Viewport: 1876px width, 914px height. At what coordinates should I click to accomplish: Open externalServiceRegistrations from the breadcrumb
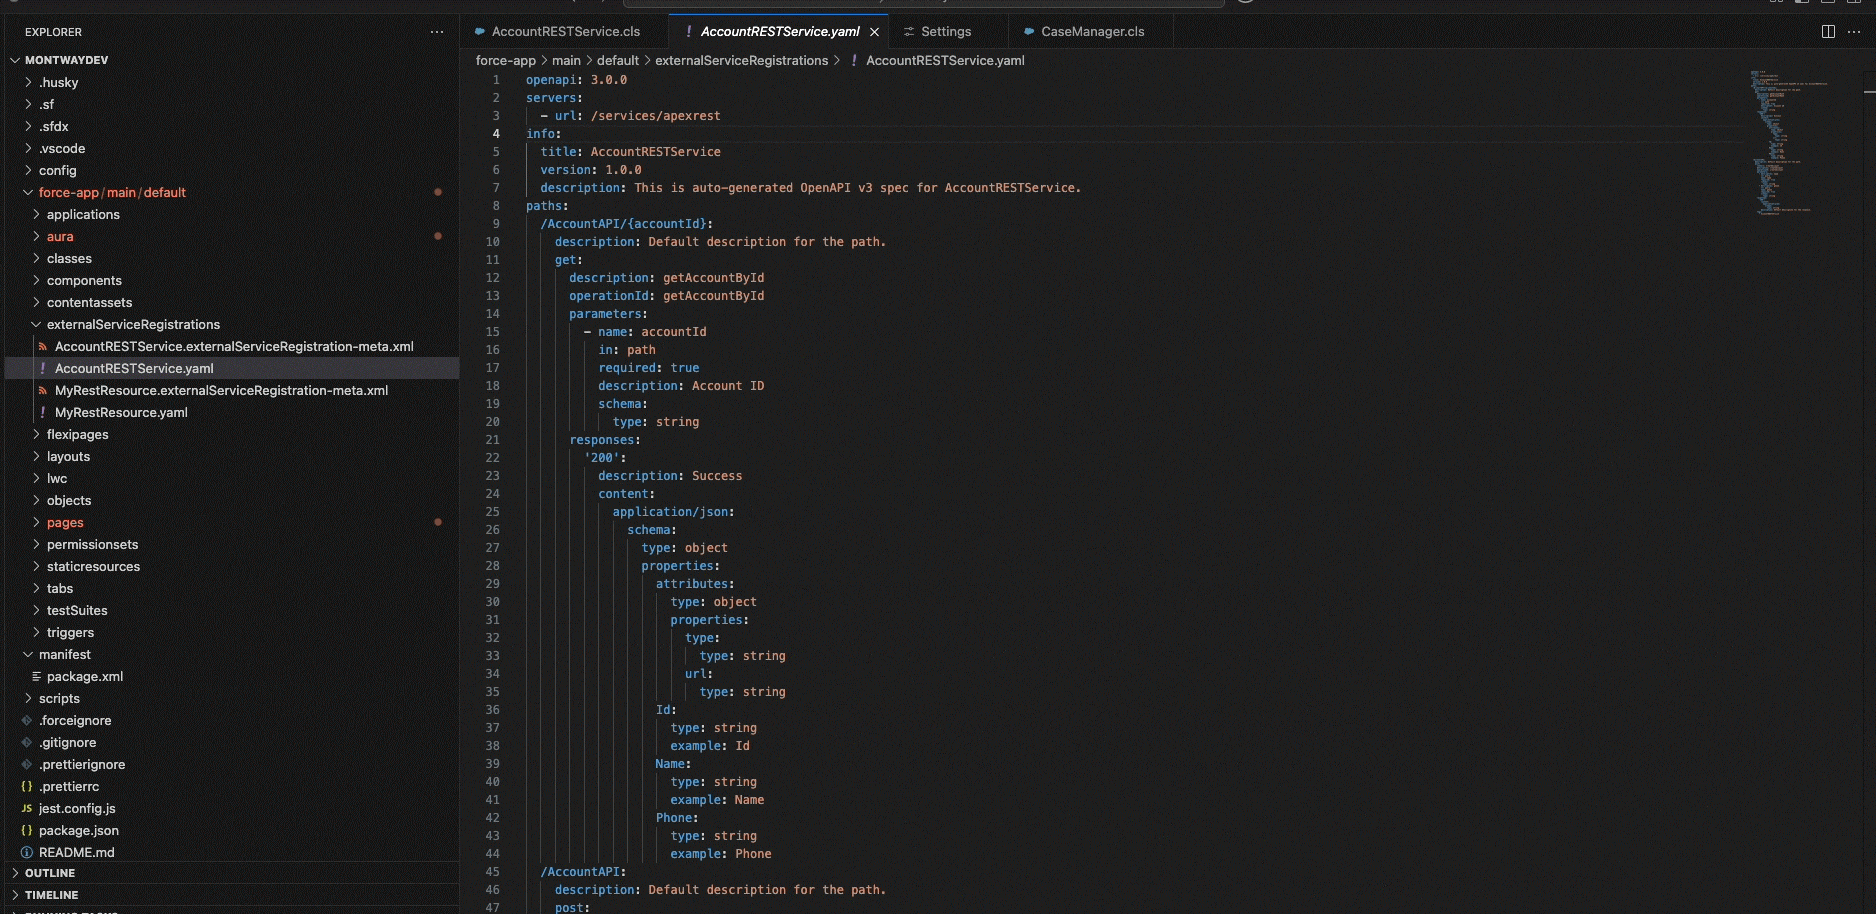[743, 60]
